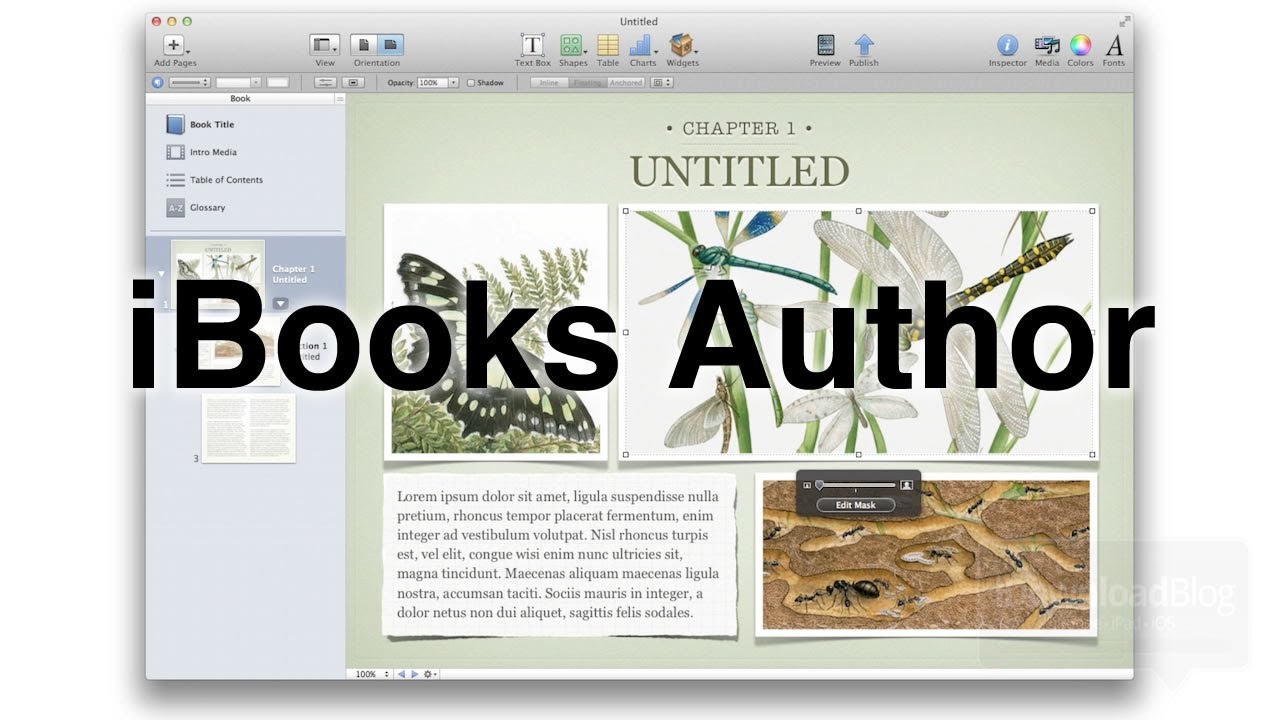
Task: Go to previous page arrow
Action: [402, 674]
